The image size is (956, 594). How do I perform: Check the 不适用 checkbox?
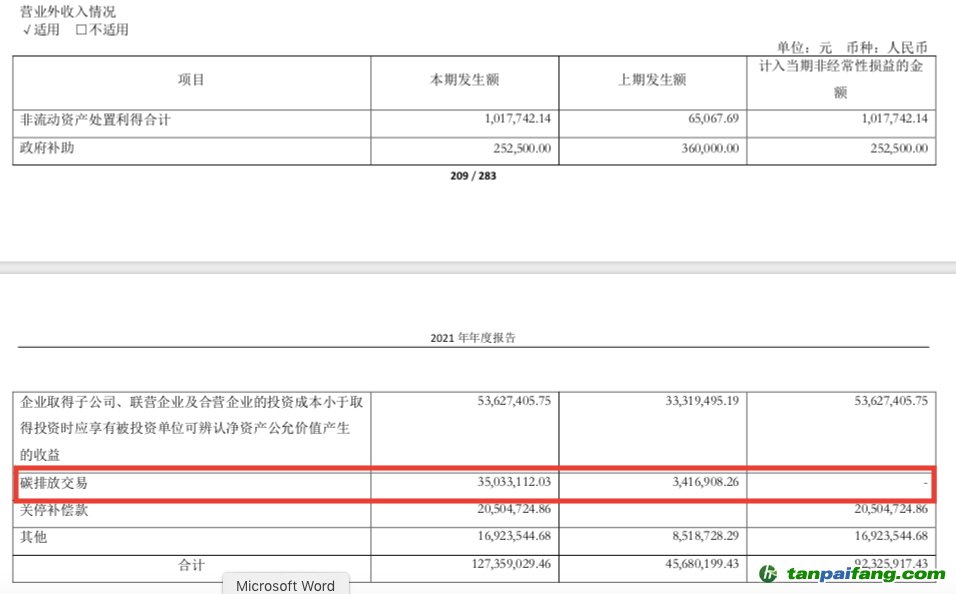[x=82, y=30]
